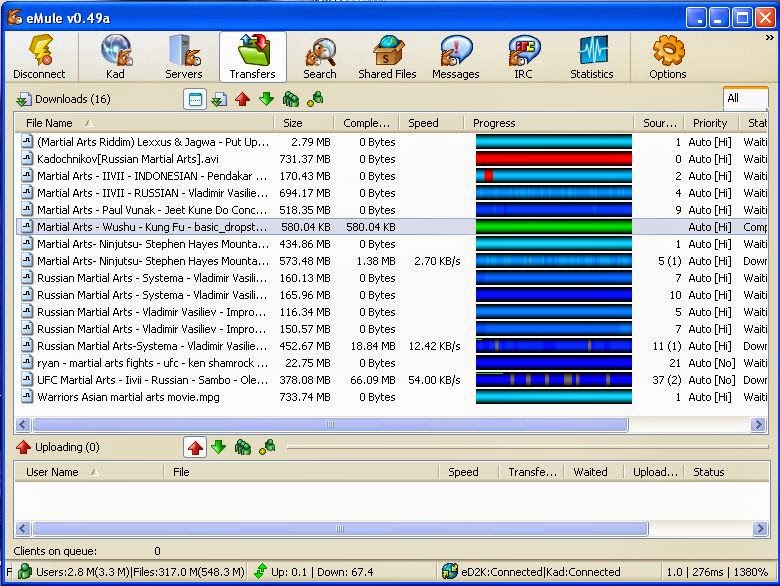The image size is (780, 586).
Task: Open the Servers window
Action: [x=184, y=57]
